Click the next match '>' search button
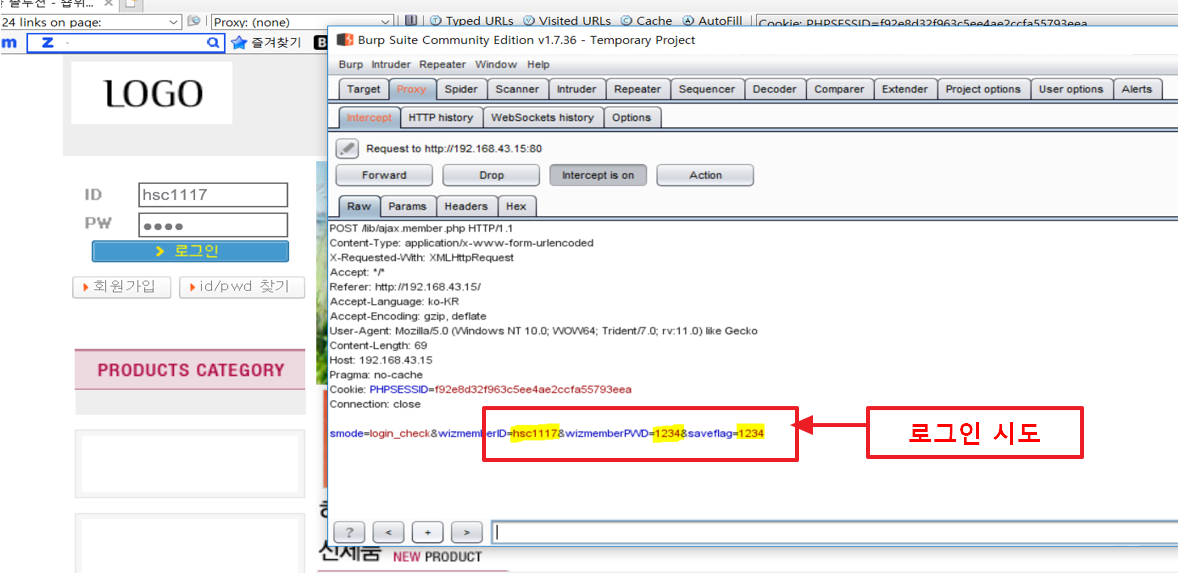 (467, 532)
